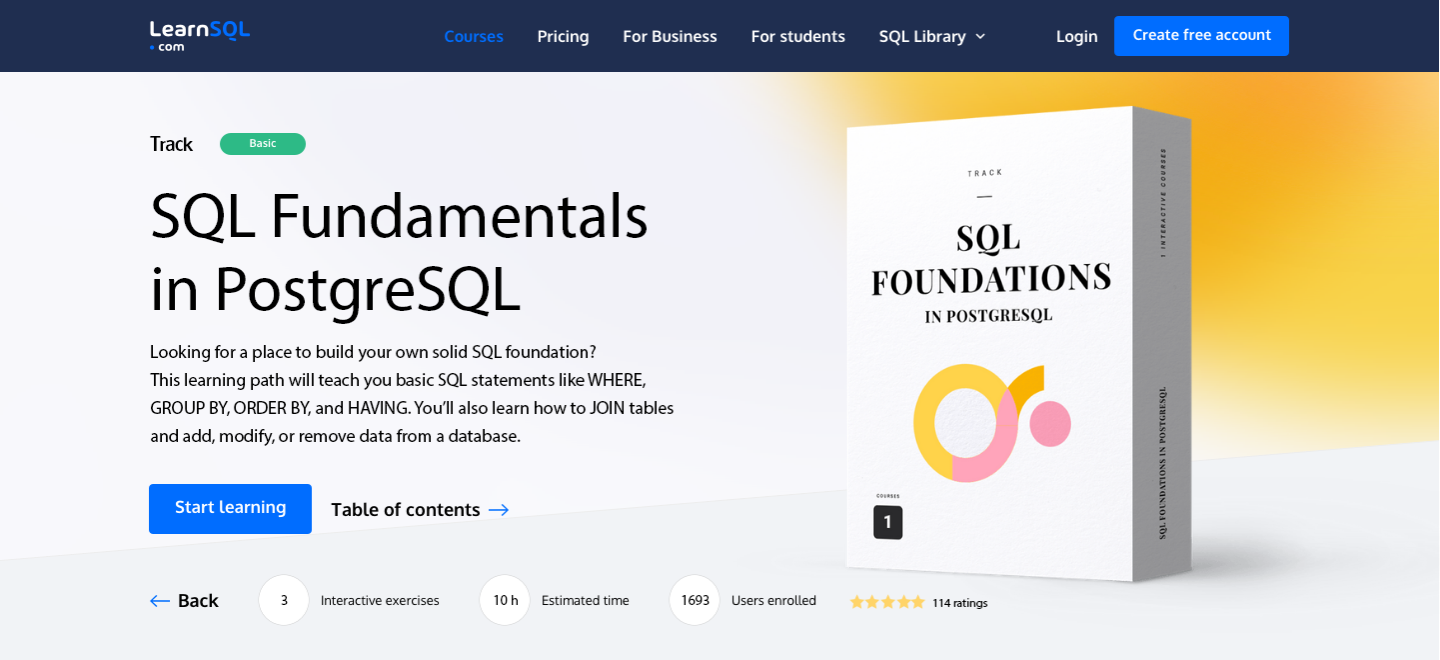1440x660 pixels.
Task: Click the arrow beside Table of contents
Action: [499, 511]
